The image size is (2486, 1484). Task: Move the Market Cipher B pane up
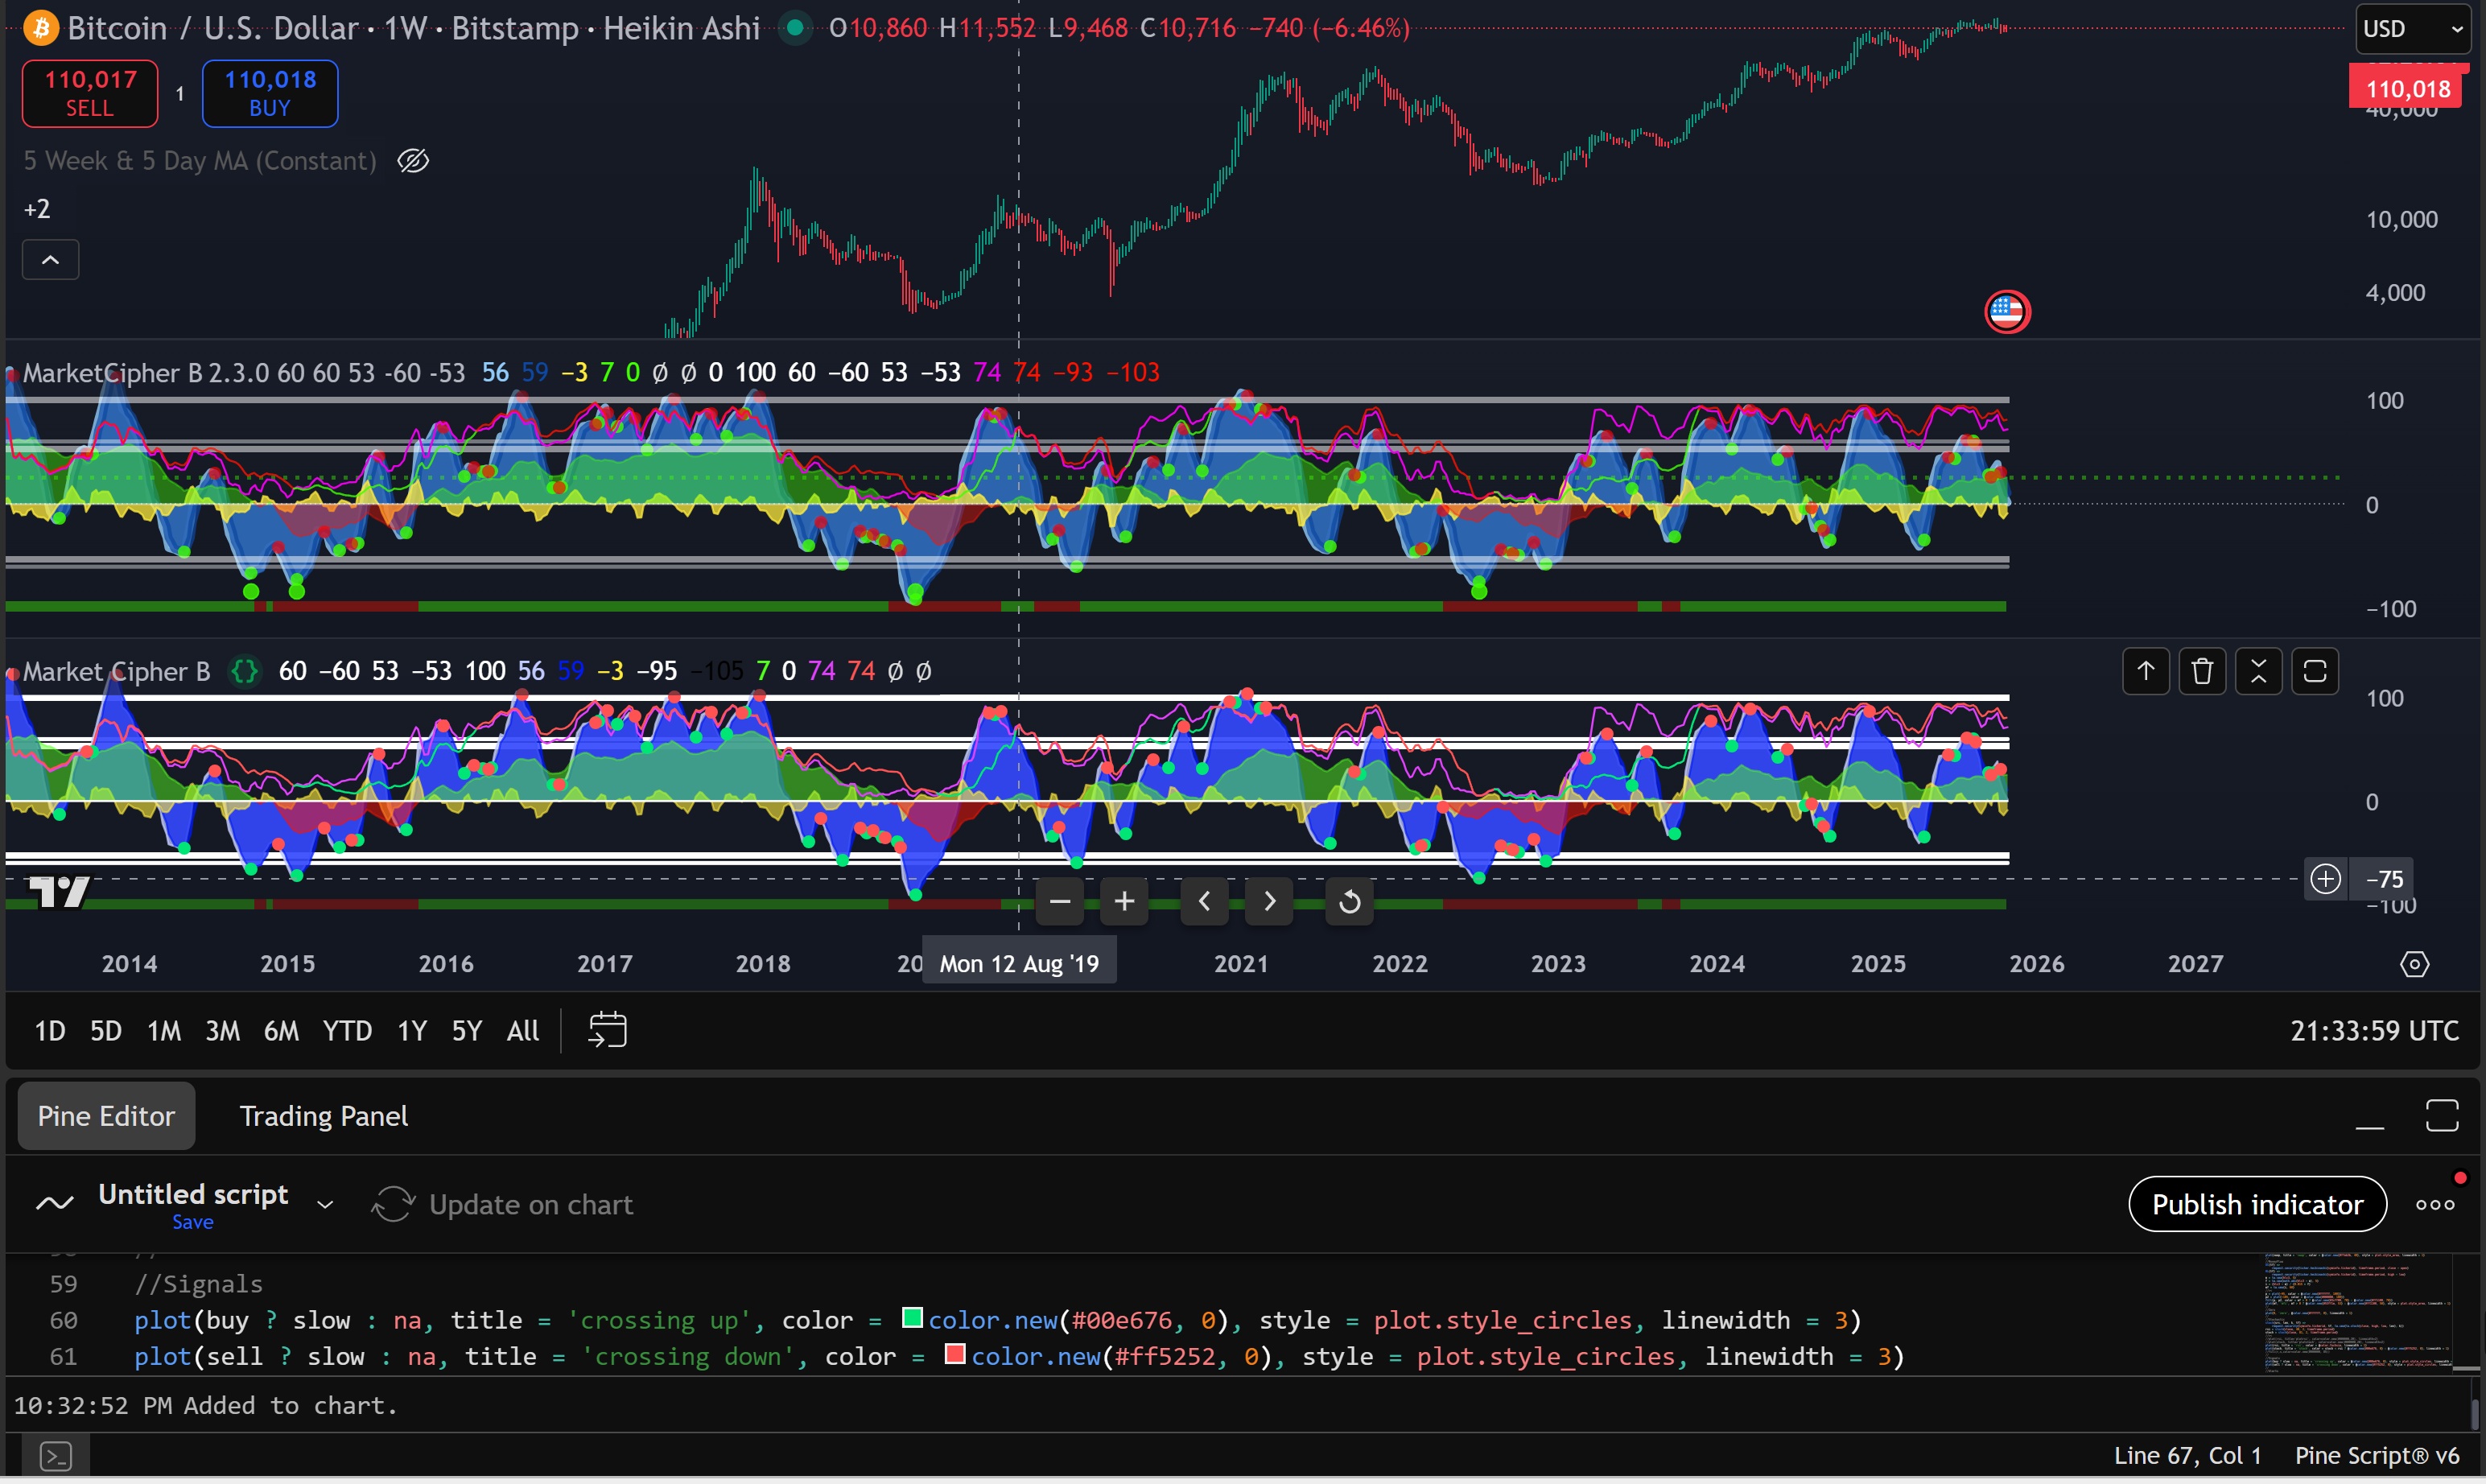pyautogui.click(x=2145, y=671)
